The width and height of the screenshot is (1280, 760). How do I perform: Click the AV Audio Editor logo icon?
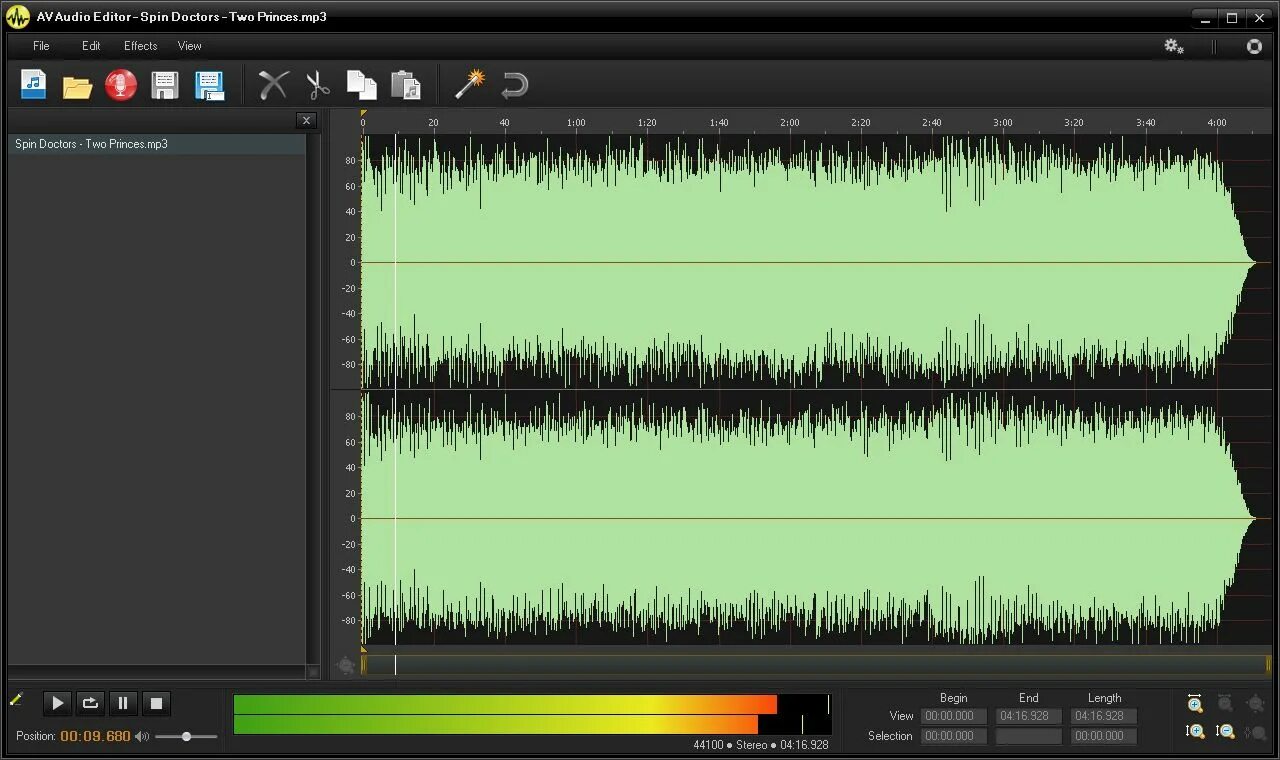tap(17, 16)
